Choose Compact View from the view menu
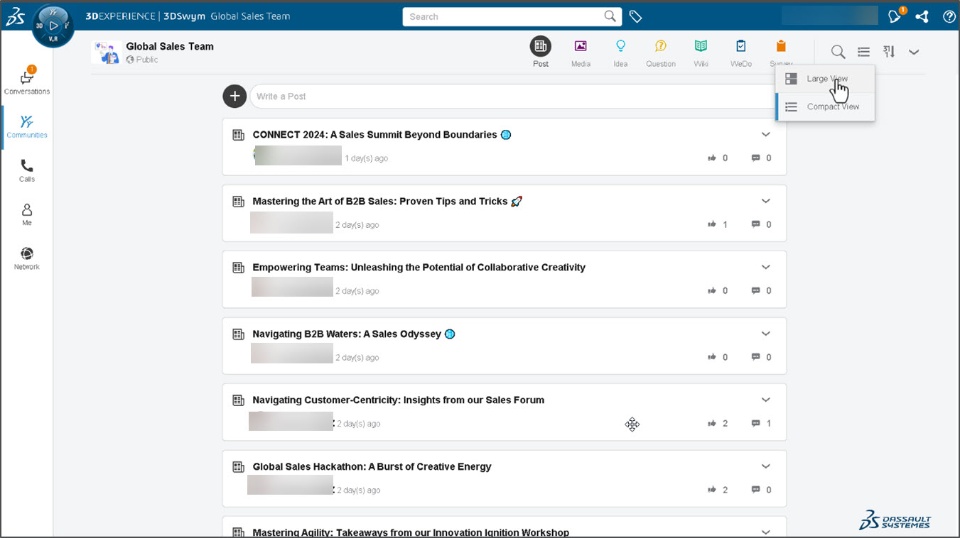The width and height of the screenshot is (960, 538). pos(825,106)
